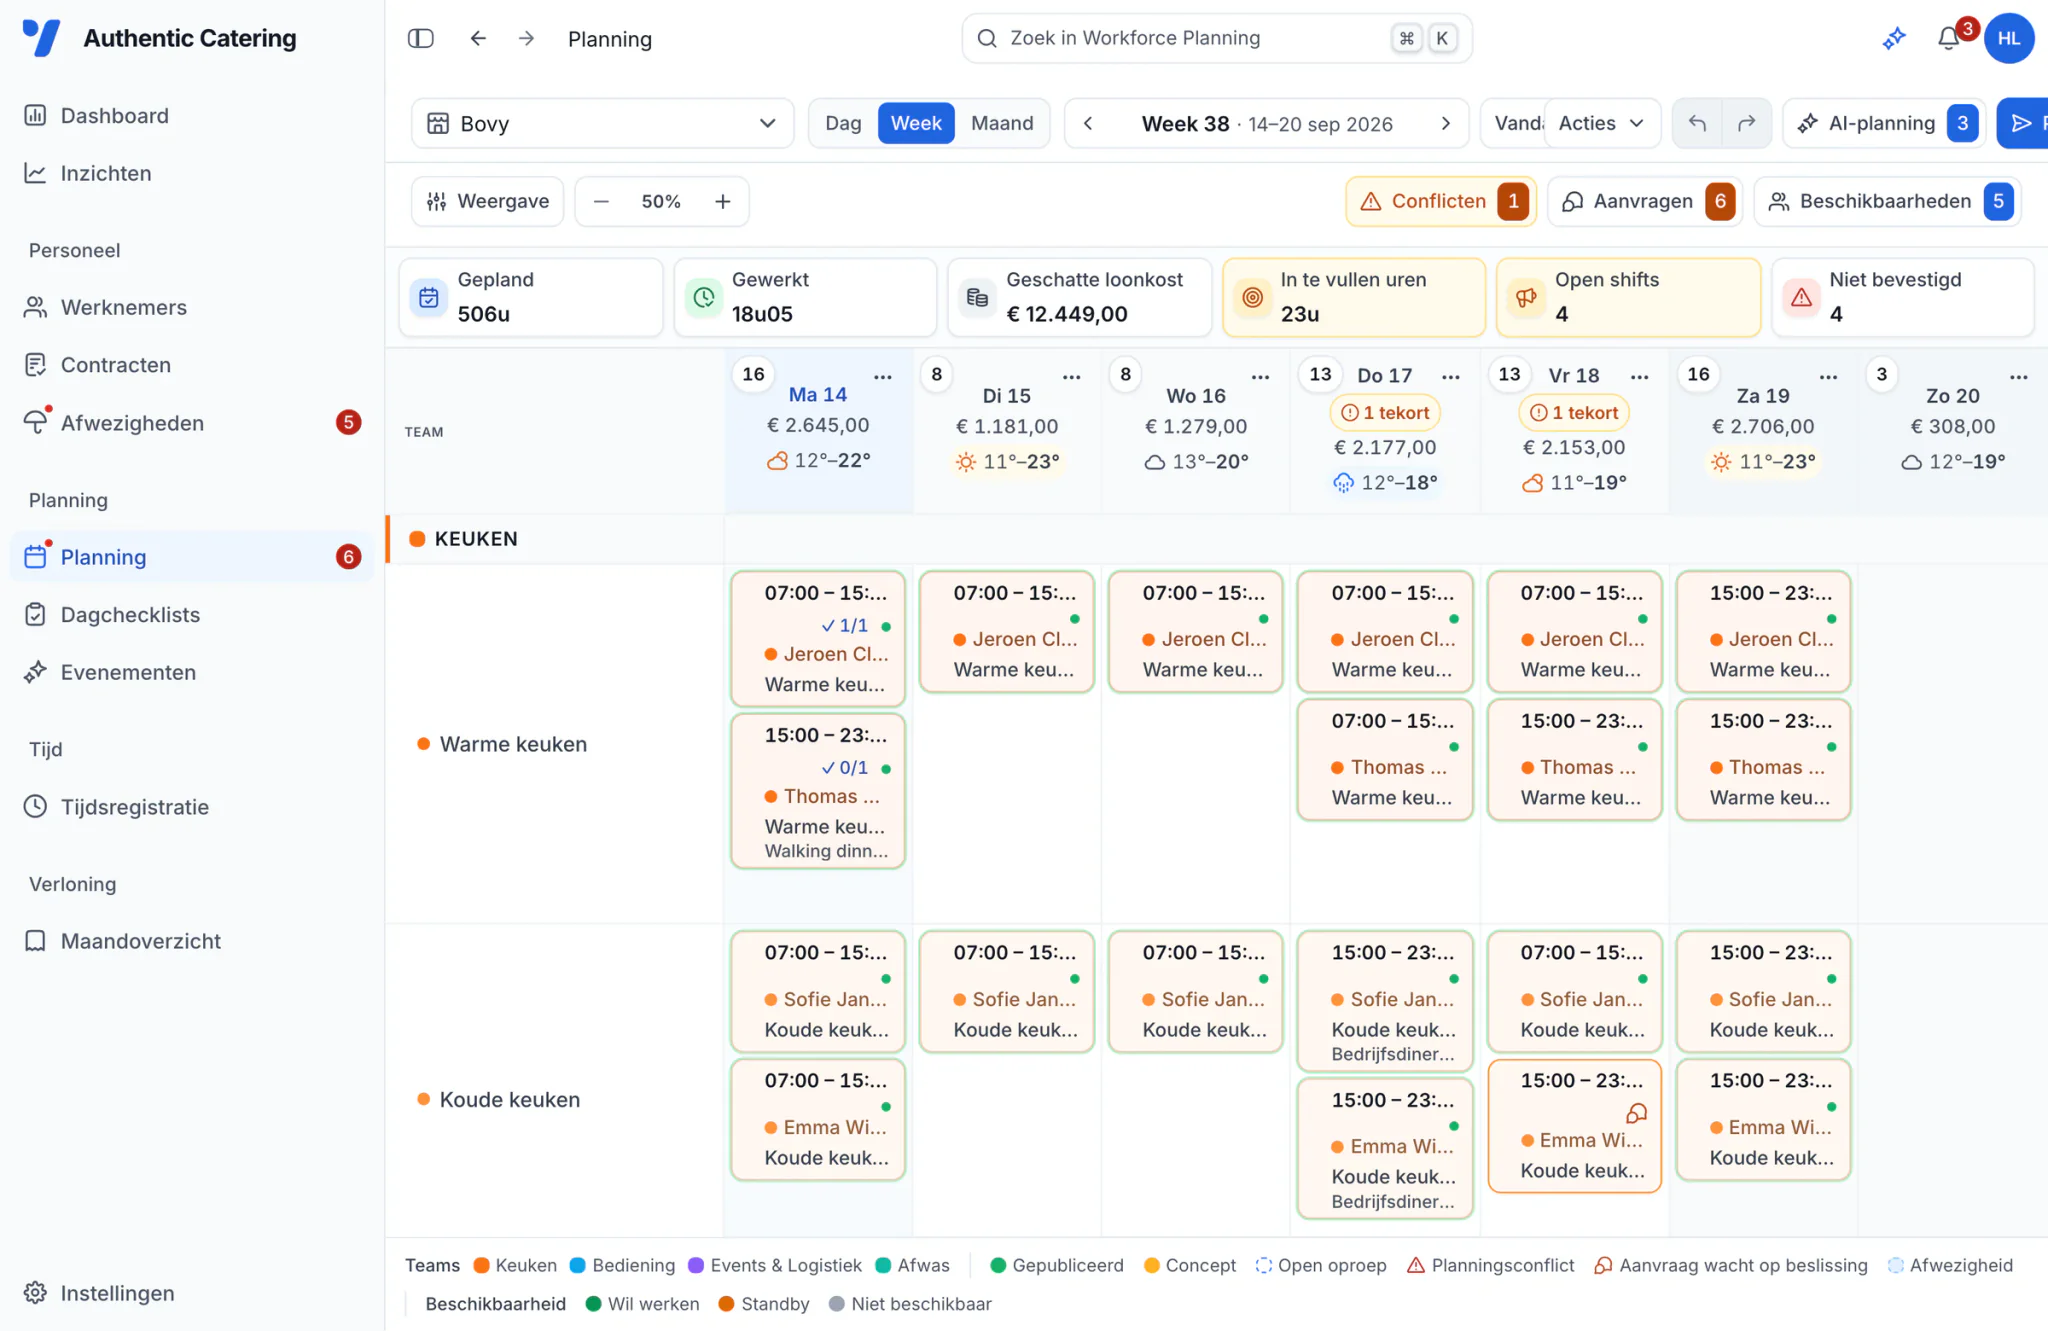Expand the Bovy location dropdown
Viewport: 2048px width, 1331px height.
(602, 123)
